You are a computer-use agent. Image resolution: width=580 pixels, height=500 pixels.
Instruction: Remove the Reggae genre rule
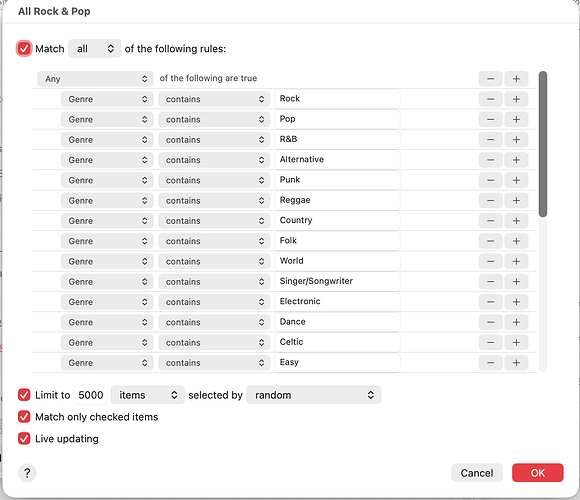click(x=490, y=200)
